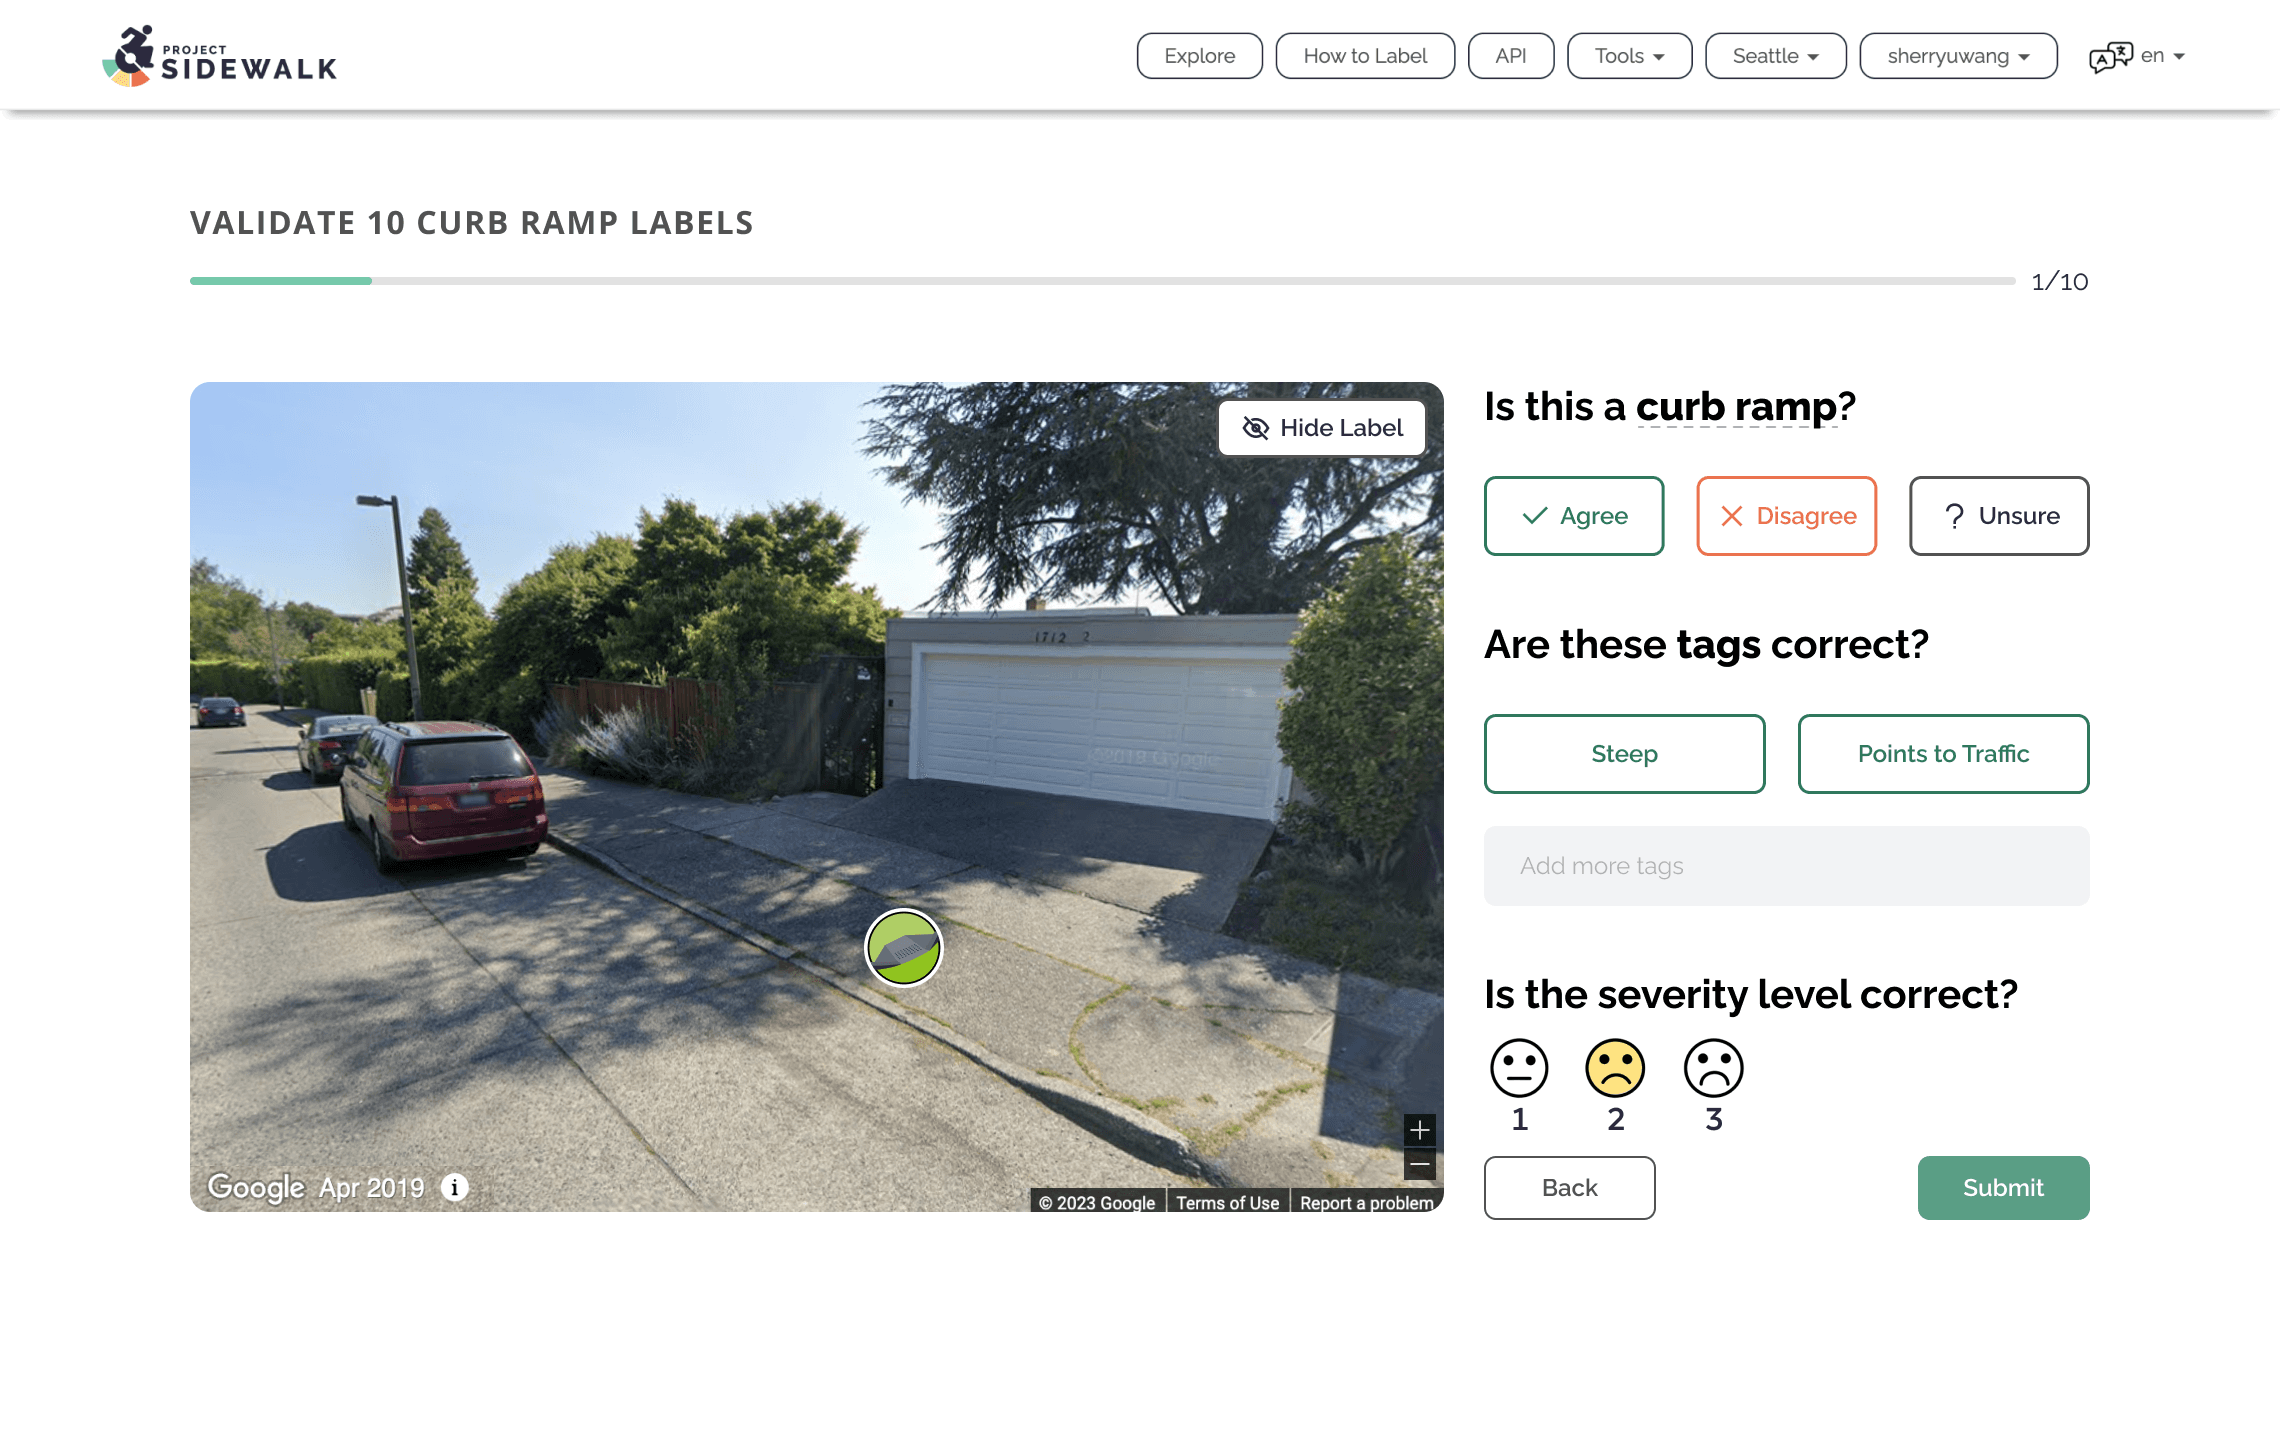The height and width of the screenshot is (1432, 2280).
Task: Click the Project Sidewalk logo
Action: coord(219,56)
